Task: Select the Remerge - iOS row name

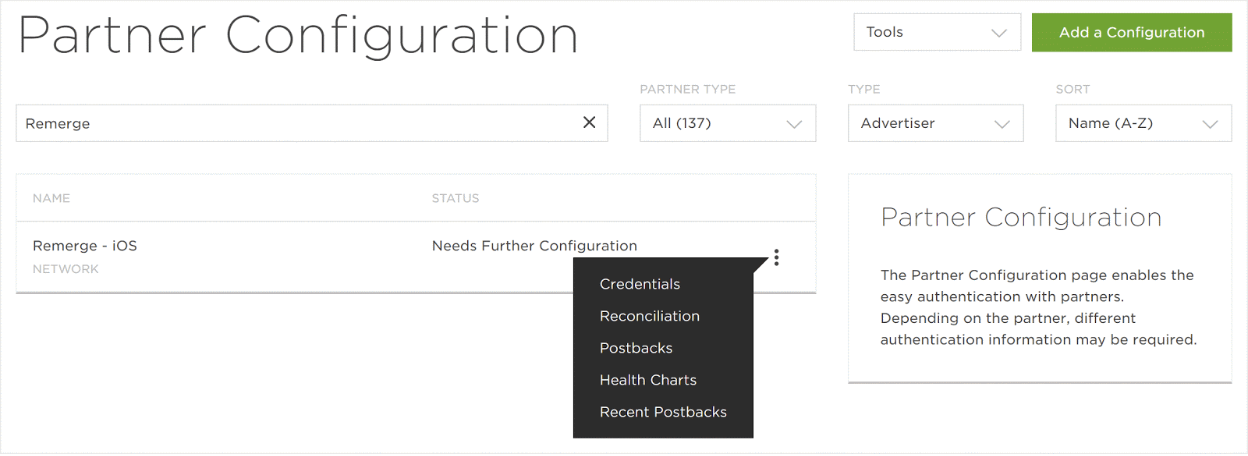Action: coord(85,246)
